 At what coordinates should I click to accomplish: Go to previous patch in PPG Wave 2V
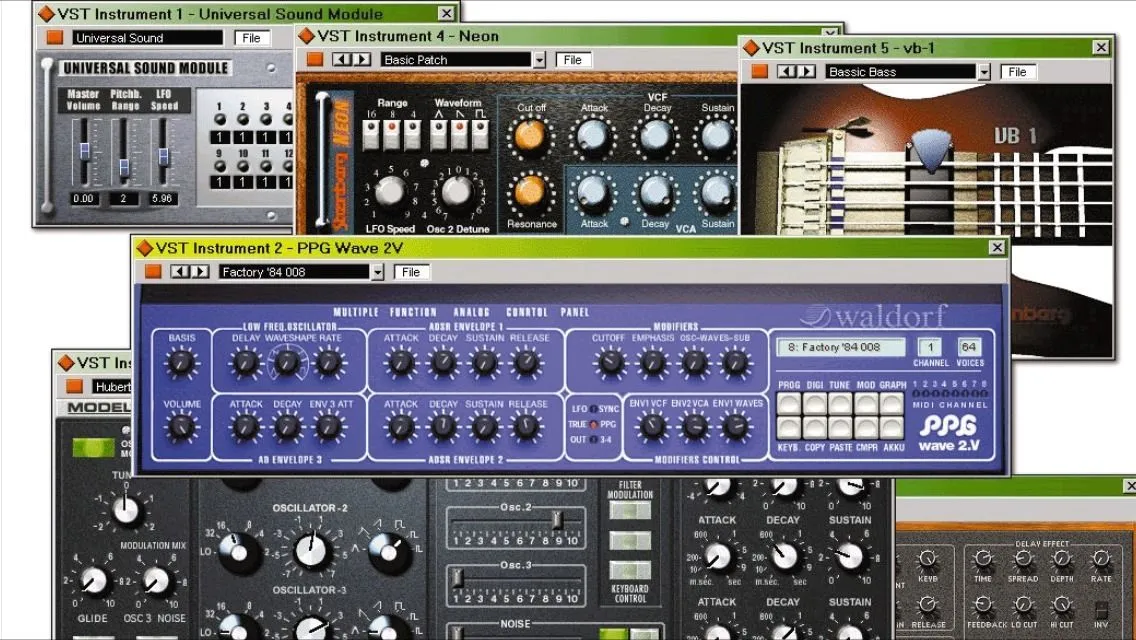tap(180, 272)
